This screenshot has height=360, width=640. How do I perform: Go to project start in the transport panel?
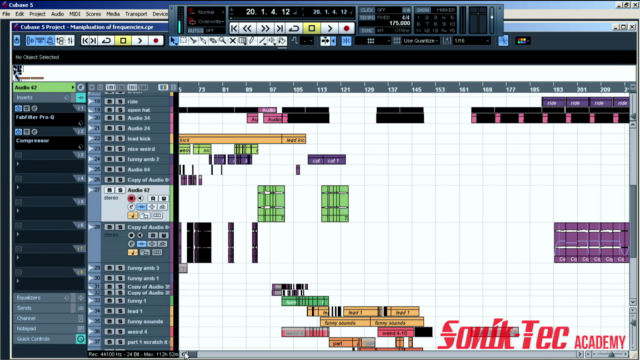[x=234, y=28]
